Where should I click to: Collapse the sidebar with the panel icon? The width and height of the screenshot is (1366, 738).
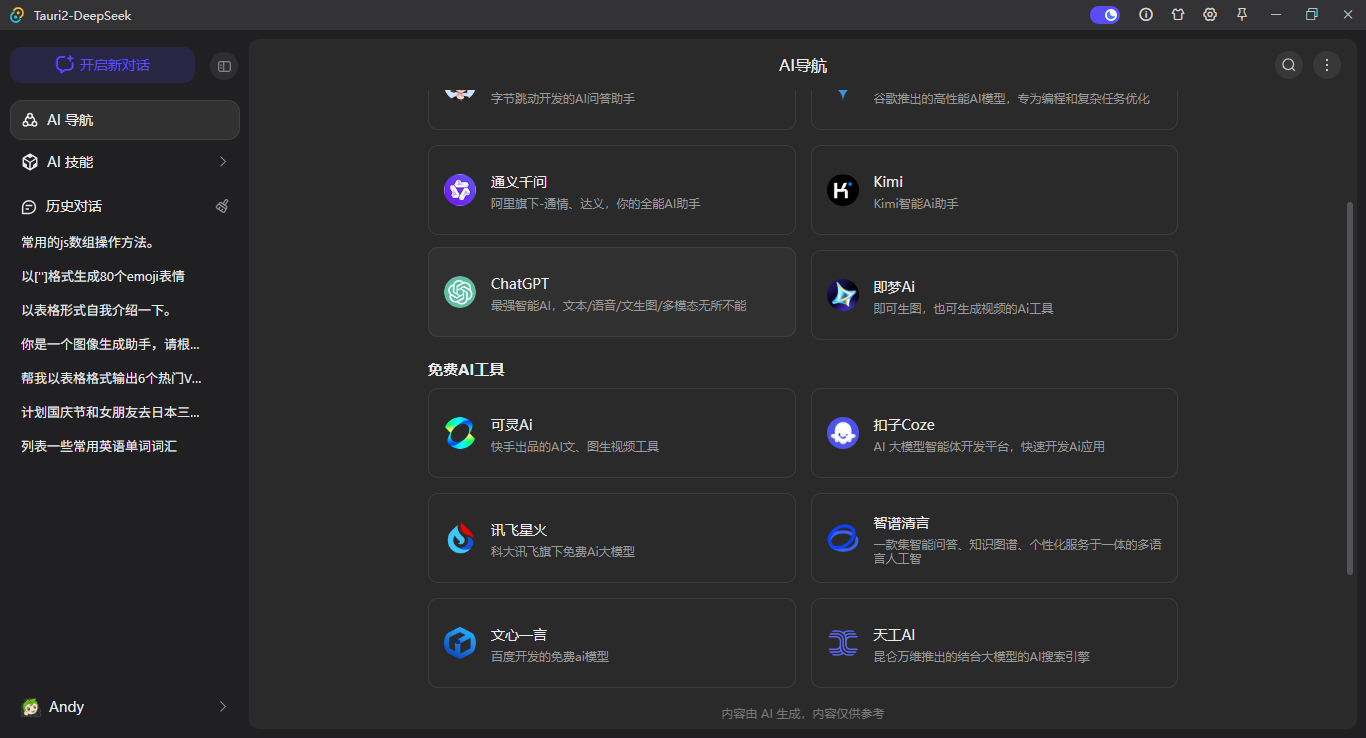click(224, 66)
